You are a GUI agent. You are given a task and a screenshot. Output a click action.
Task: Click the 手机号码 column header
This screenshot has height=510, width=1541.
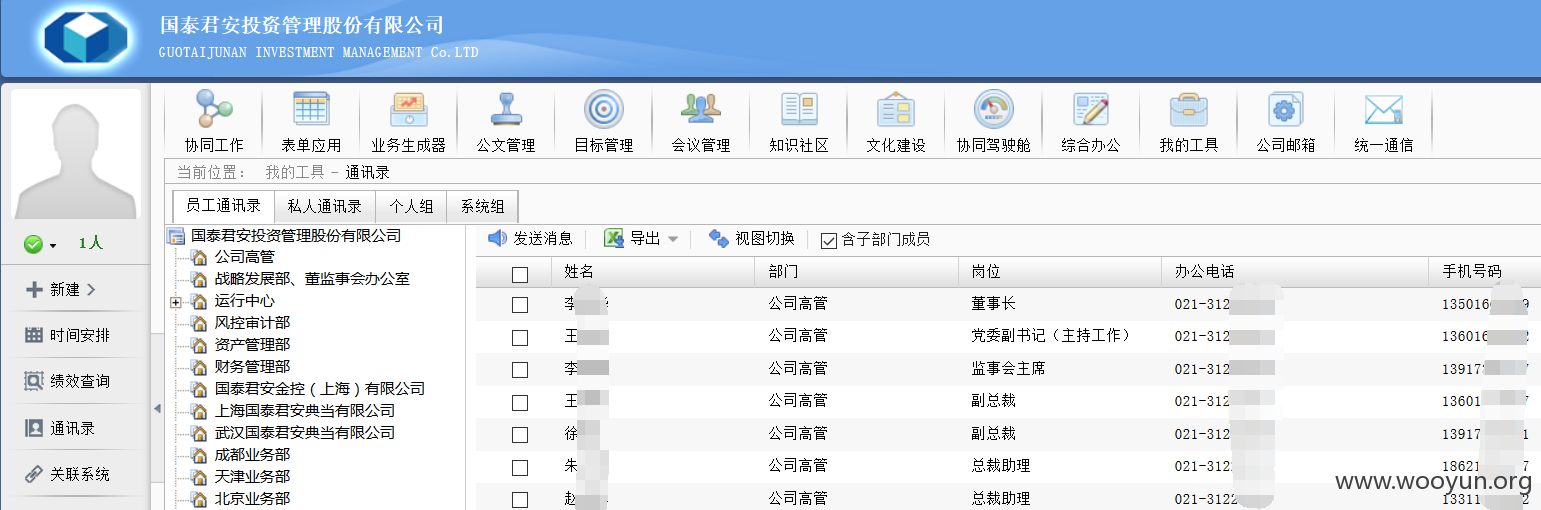tap(1485, 272)
